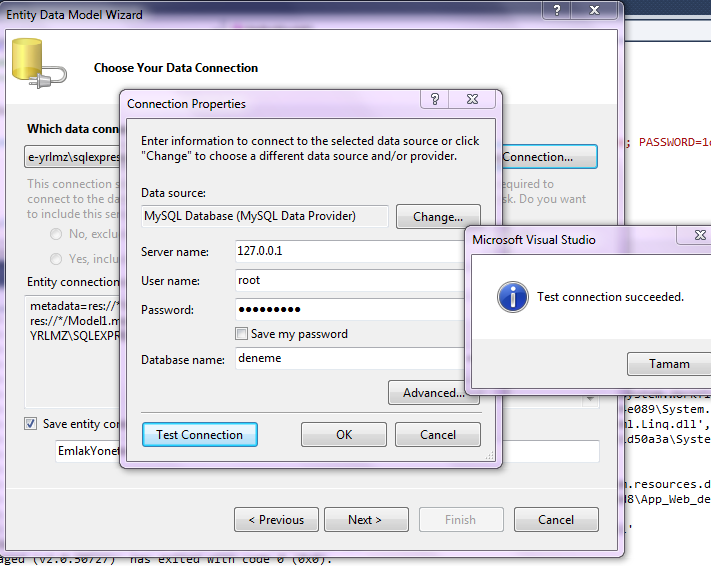Confirm Connection Properties with OK
Screen dimensions: 711x566
[344, 434]
